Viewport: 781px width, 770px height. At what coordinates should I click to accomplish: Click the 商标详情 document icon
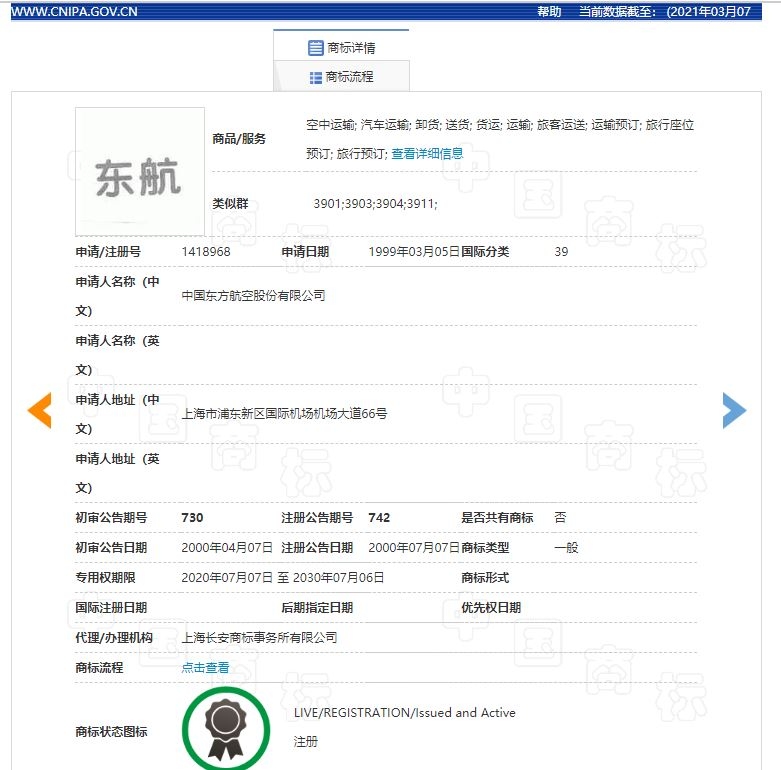tap(315, 48)
